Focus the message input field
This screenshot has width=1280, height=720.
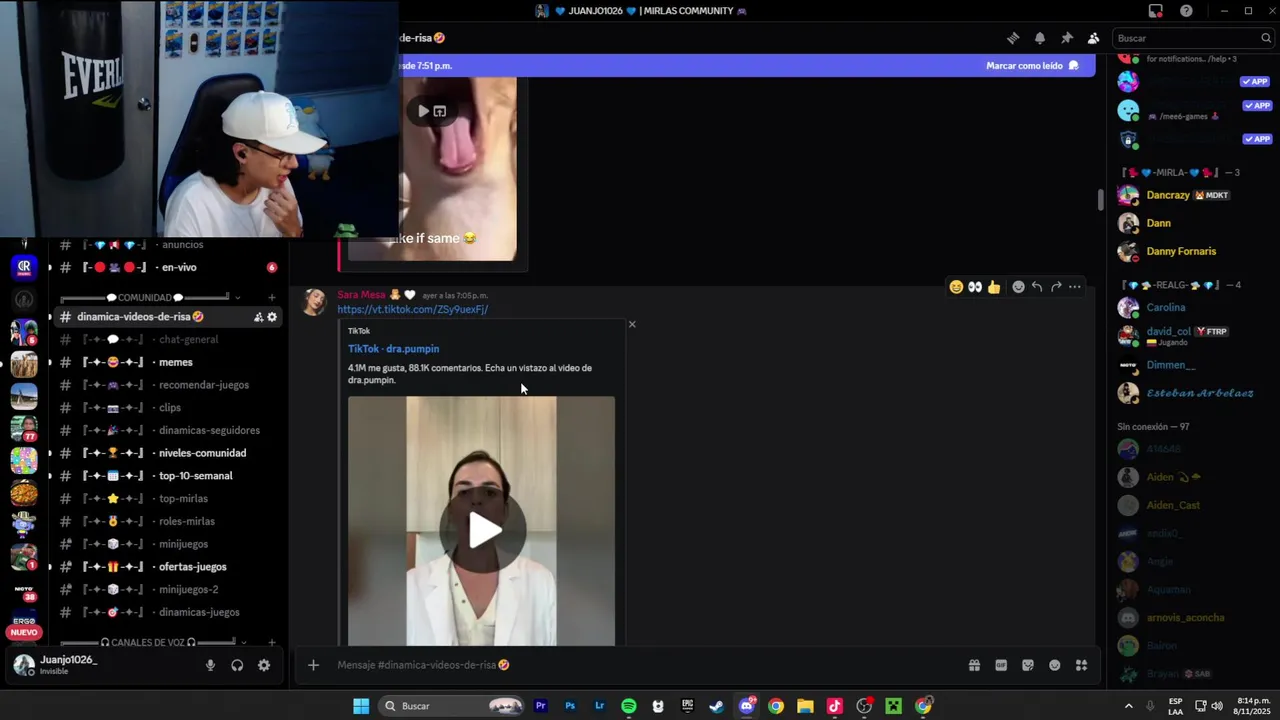coord(640,665)
